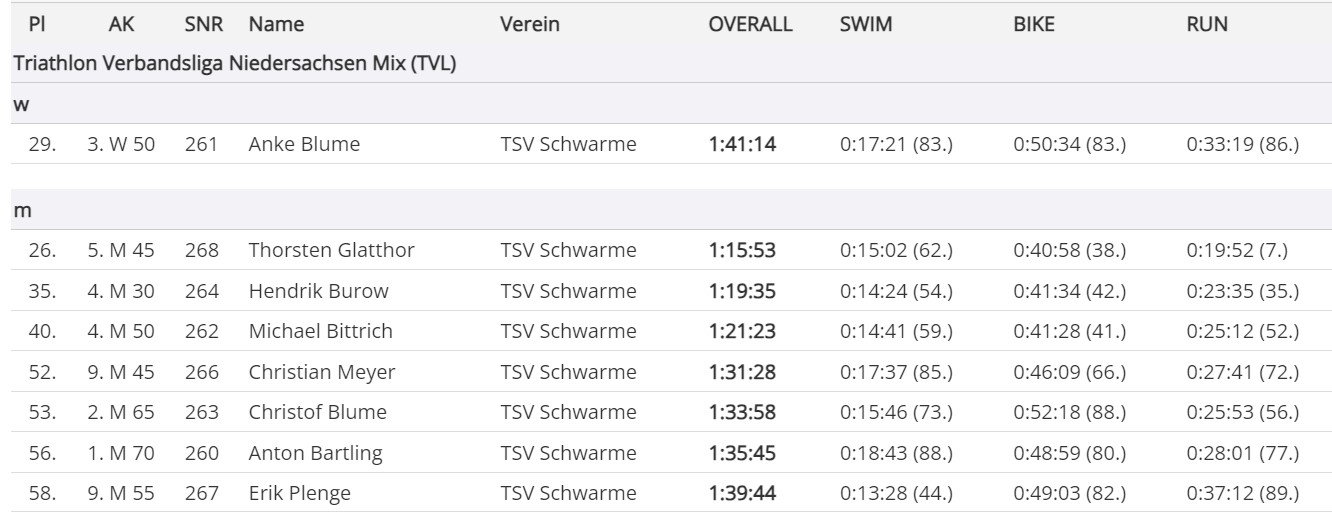Open Anke Blume's result entry
1332x512 pixels.
304,144
